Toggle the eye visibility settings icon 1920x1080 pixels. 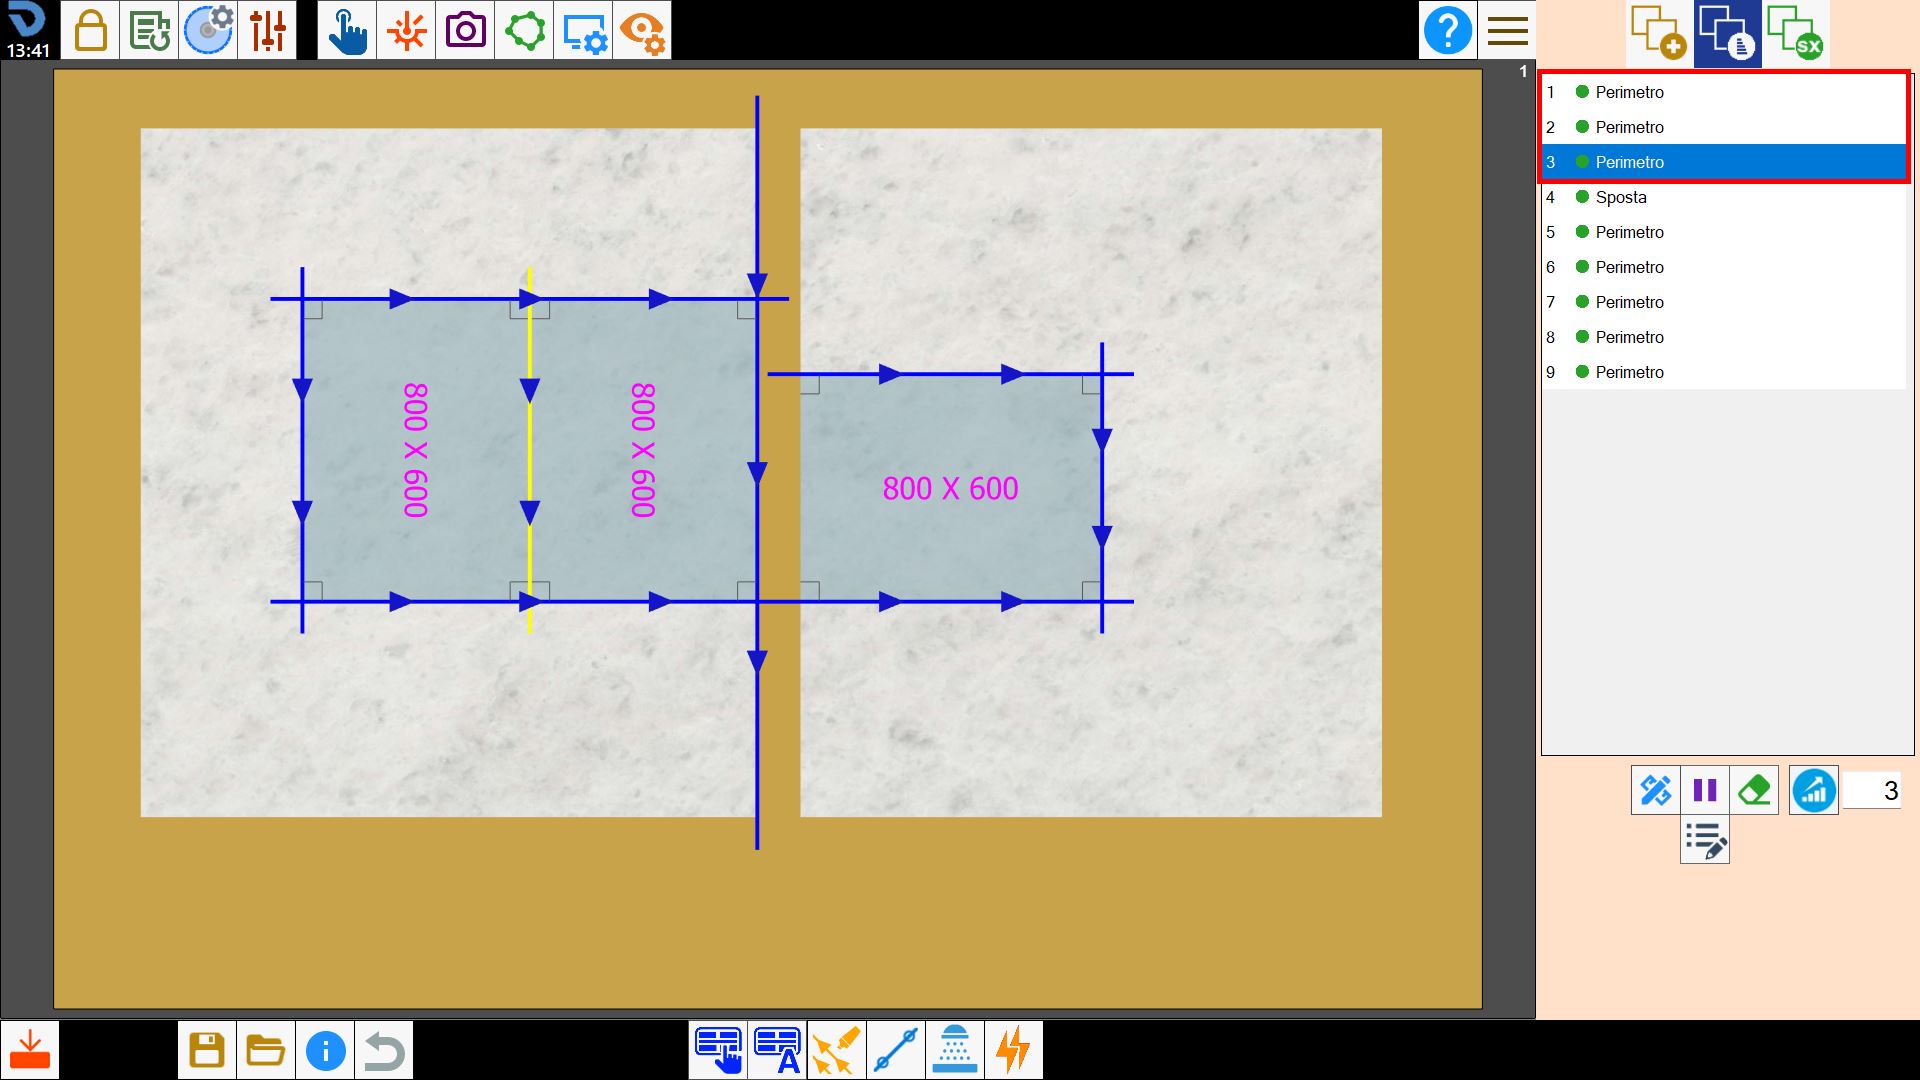[642, 30]
